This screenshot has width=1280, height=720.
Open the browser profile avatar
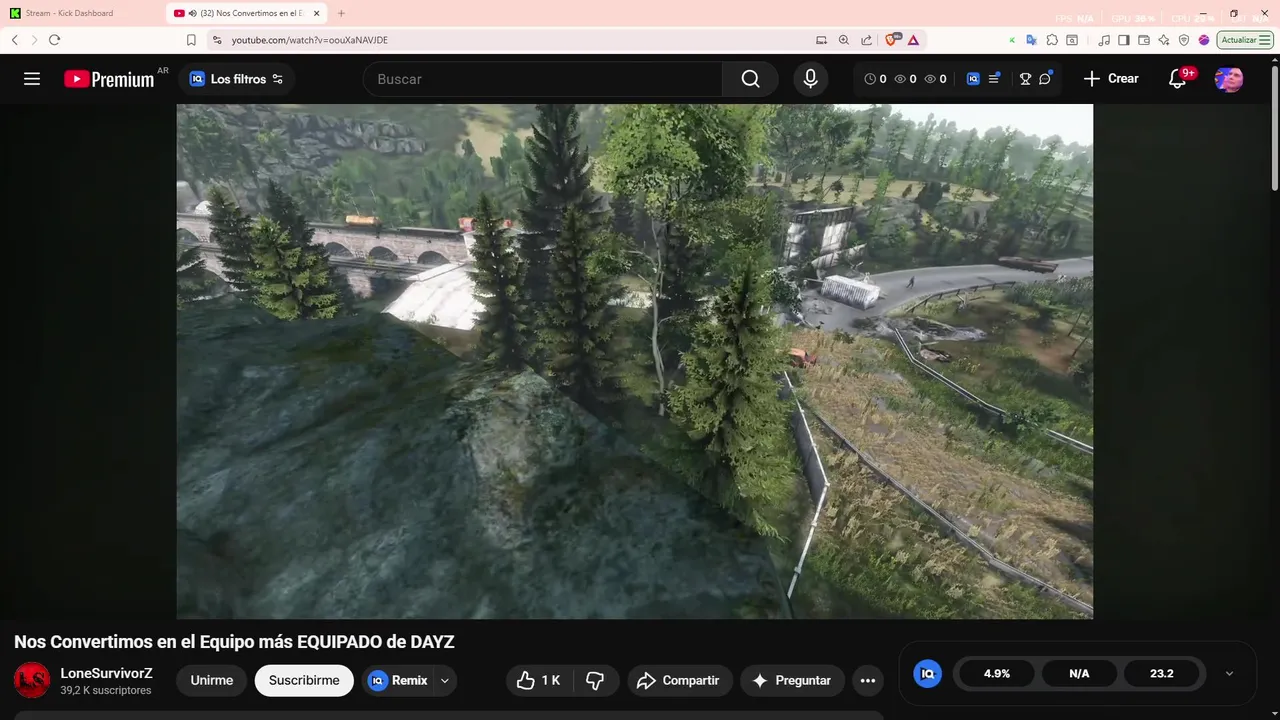coord(1204,40)
